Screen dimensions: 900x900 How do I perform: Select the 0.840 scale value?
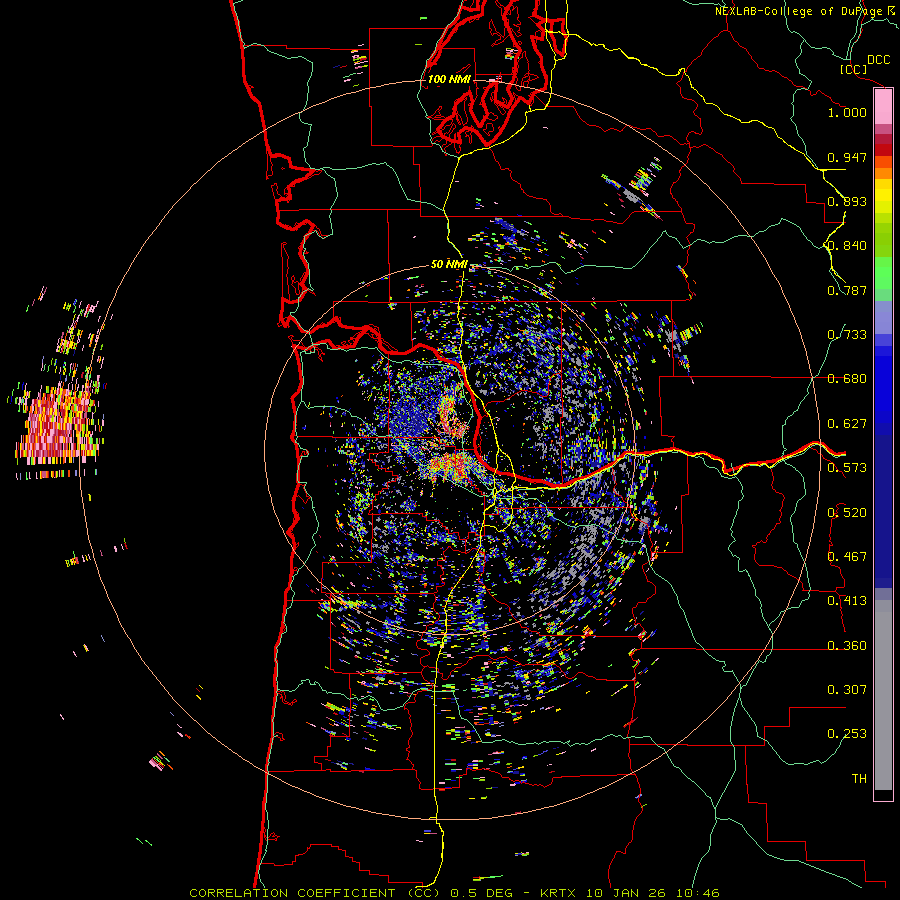[847, 246]
